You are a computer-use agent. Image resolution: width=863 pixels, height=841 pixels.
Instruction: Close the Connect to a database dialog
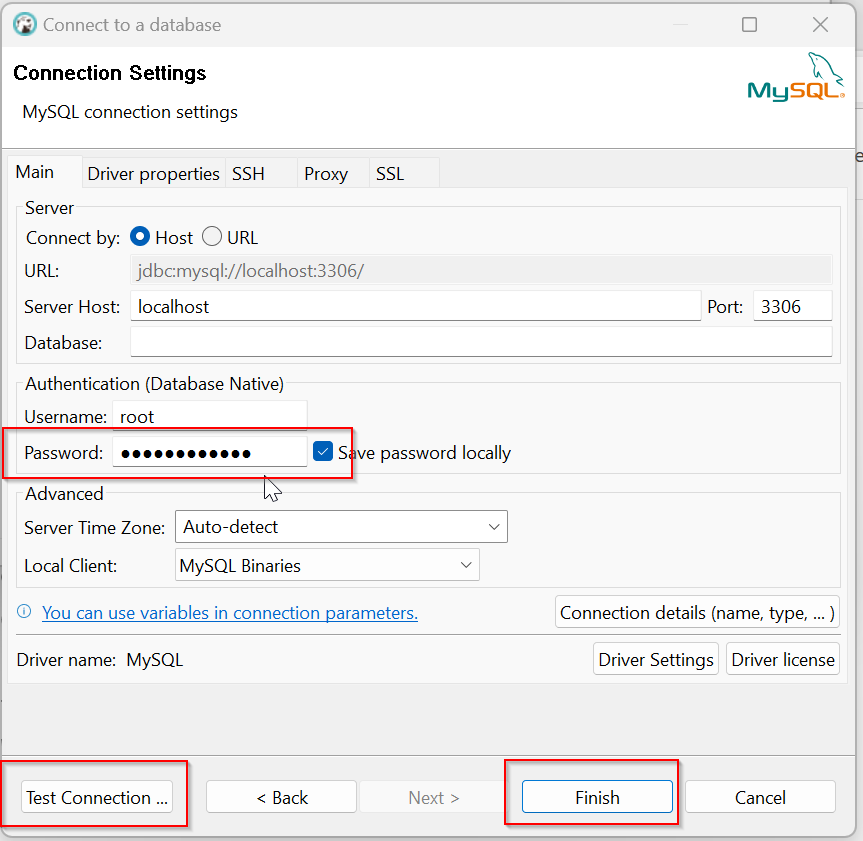[820, 25]
